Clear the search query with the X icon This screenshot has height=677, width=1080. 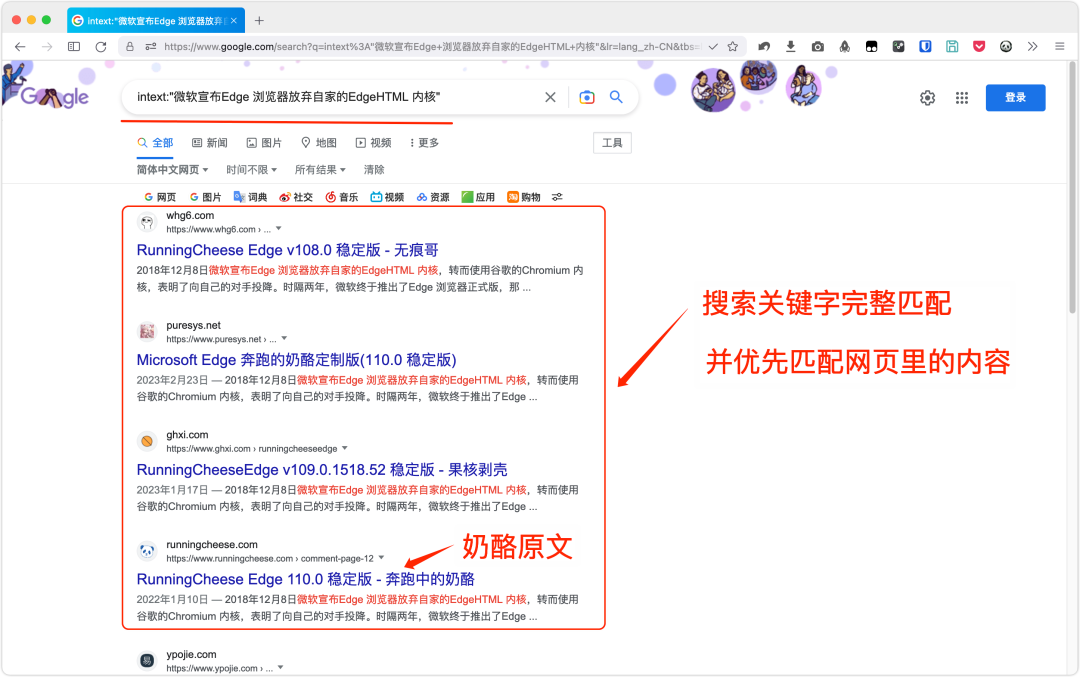click(x=550, y=97)
